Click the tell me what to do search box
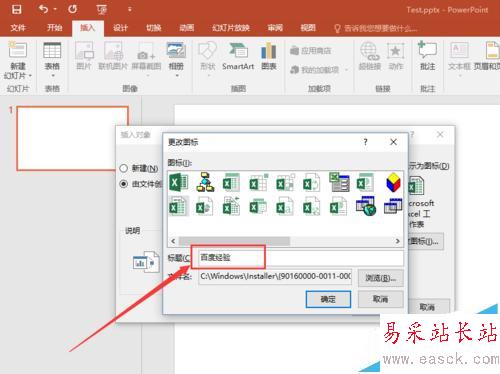This screenshot has width=500, height=374. click(x=376, y=28)
